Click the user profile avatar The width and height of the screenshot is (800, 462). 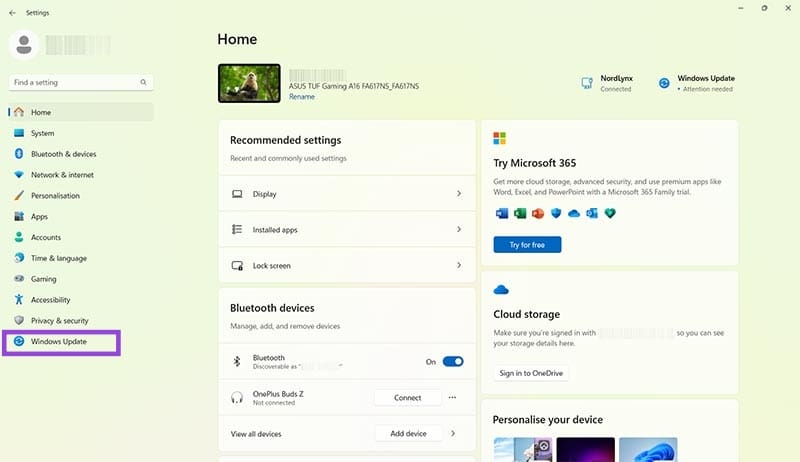coord(24,44)
